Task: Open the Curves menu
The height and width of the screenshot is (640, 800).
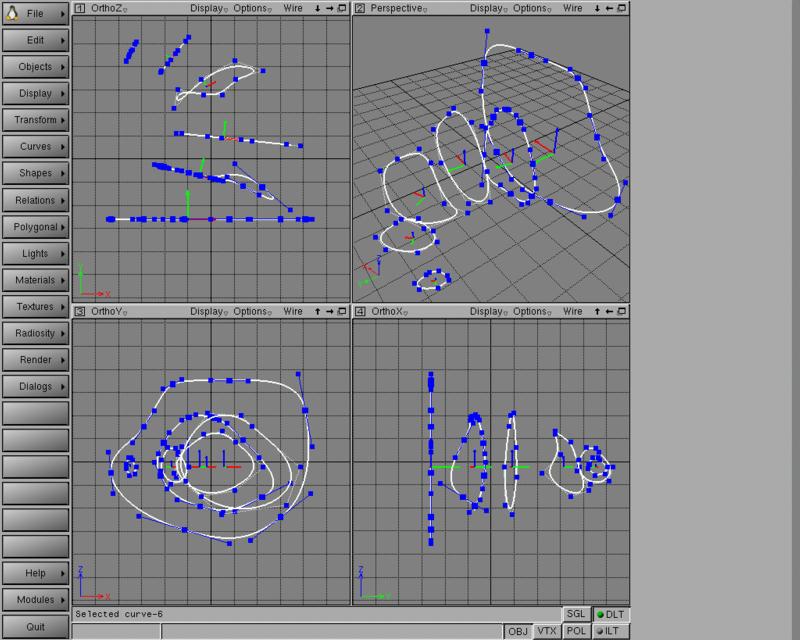Action: 35,146
